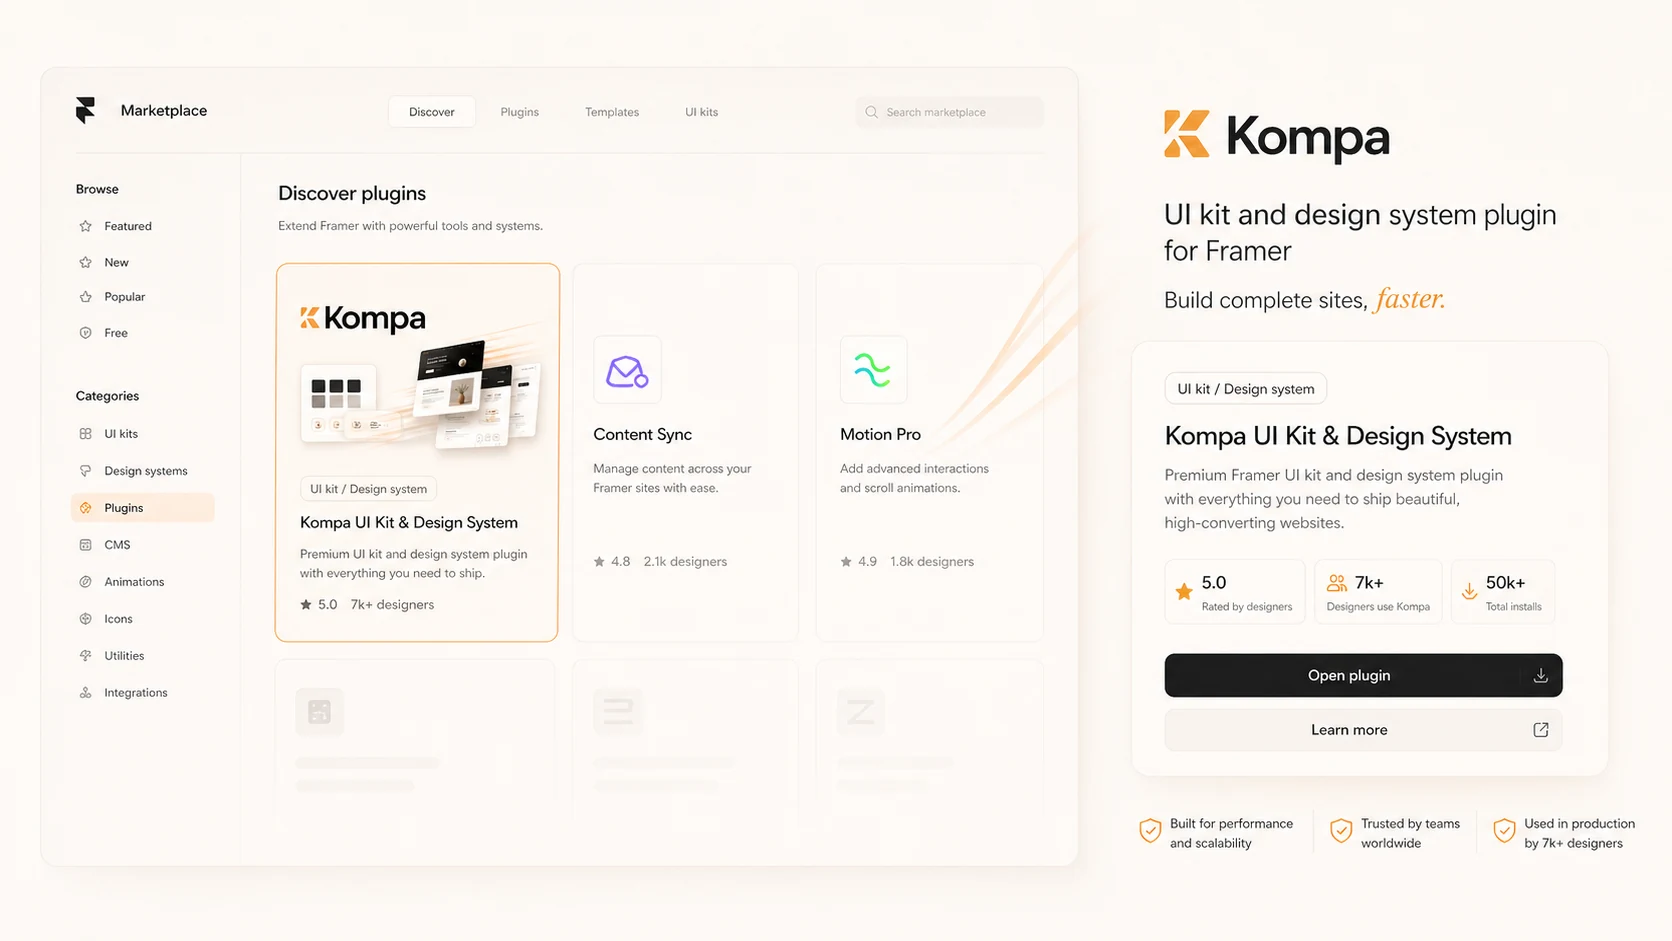
Task: Click the designers people icon near 7k+
Action: point(1337,582)
